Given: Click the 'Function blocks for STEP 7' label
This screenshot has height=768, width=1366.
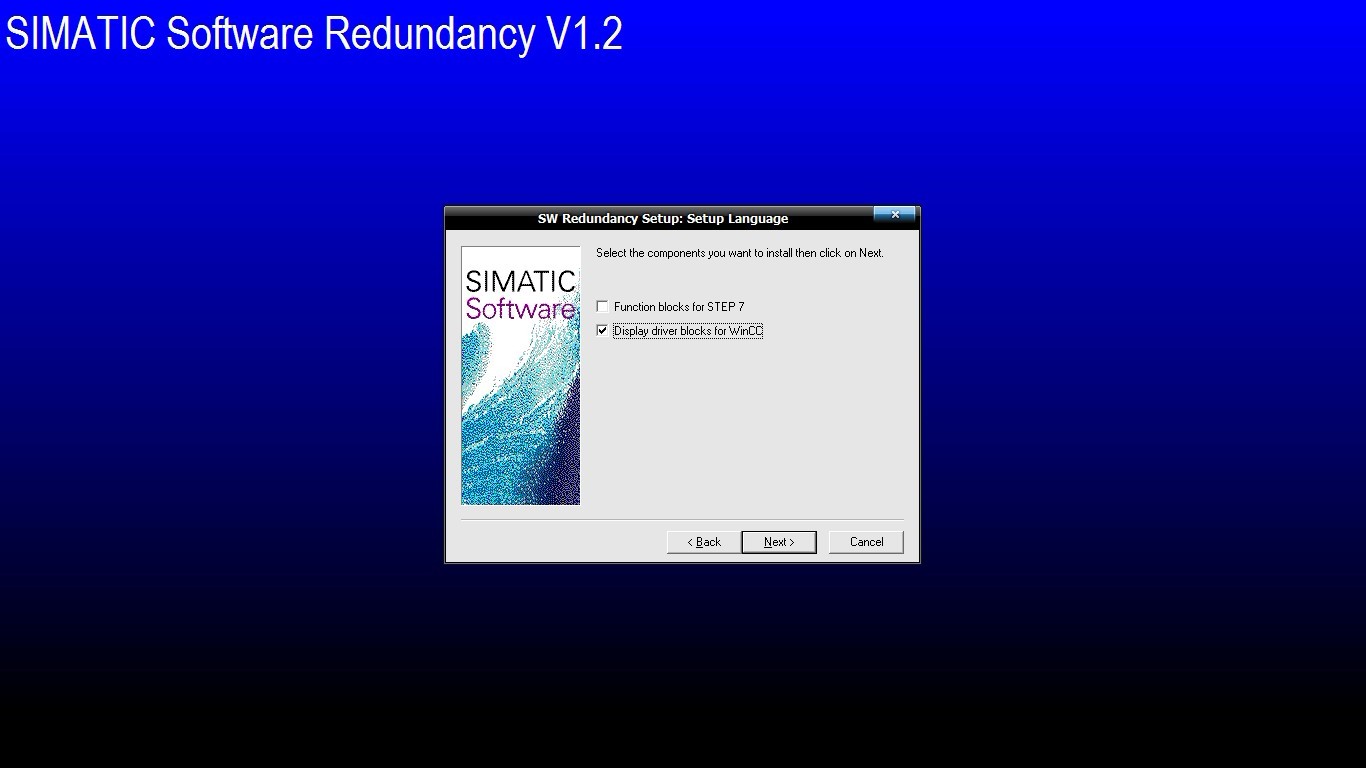Looking at the screenshot, I should [679, 307].
